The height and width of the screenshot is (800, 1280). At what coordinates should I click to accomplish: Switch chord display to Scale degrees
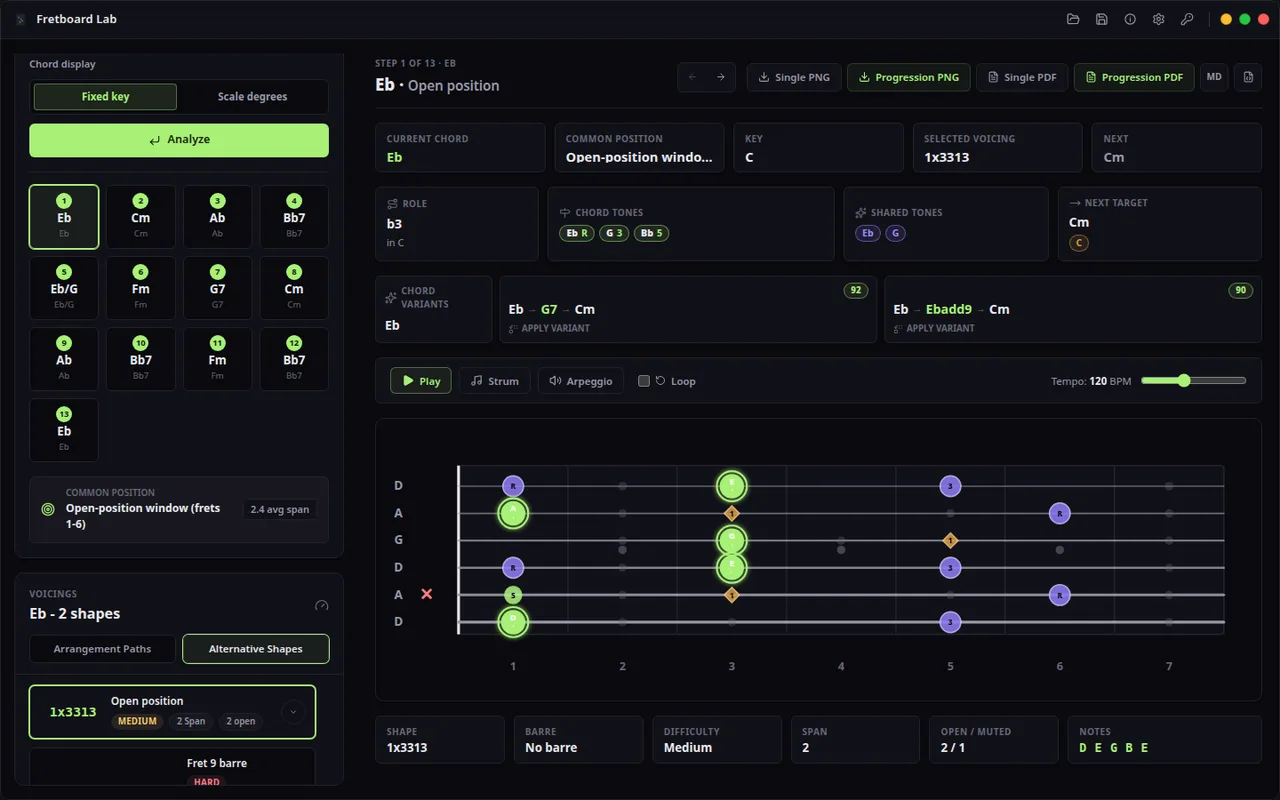(x=252, y=97)
